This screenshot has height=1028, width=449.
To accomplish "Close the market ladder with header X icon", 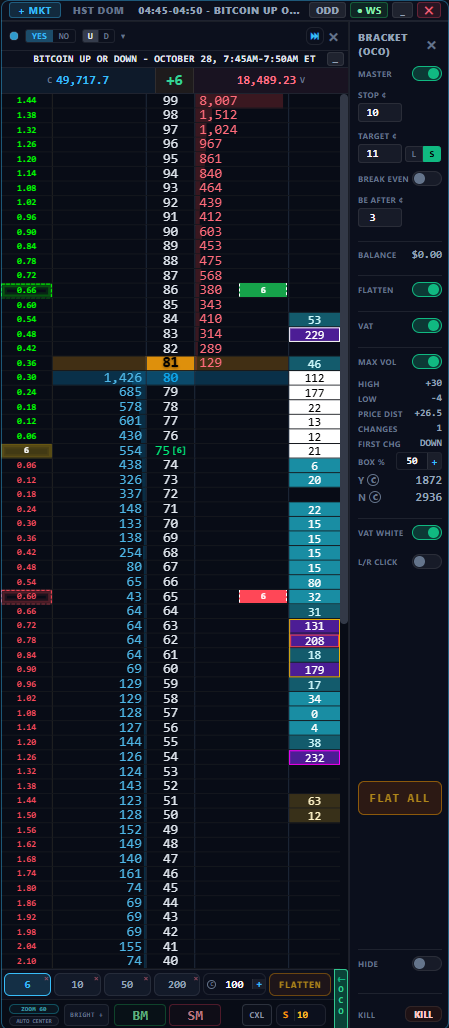I will point(334,37).
